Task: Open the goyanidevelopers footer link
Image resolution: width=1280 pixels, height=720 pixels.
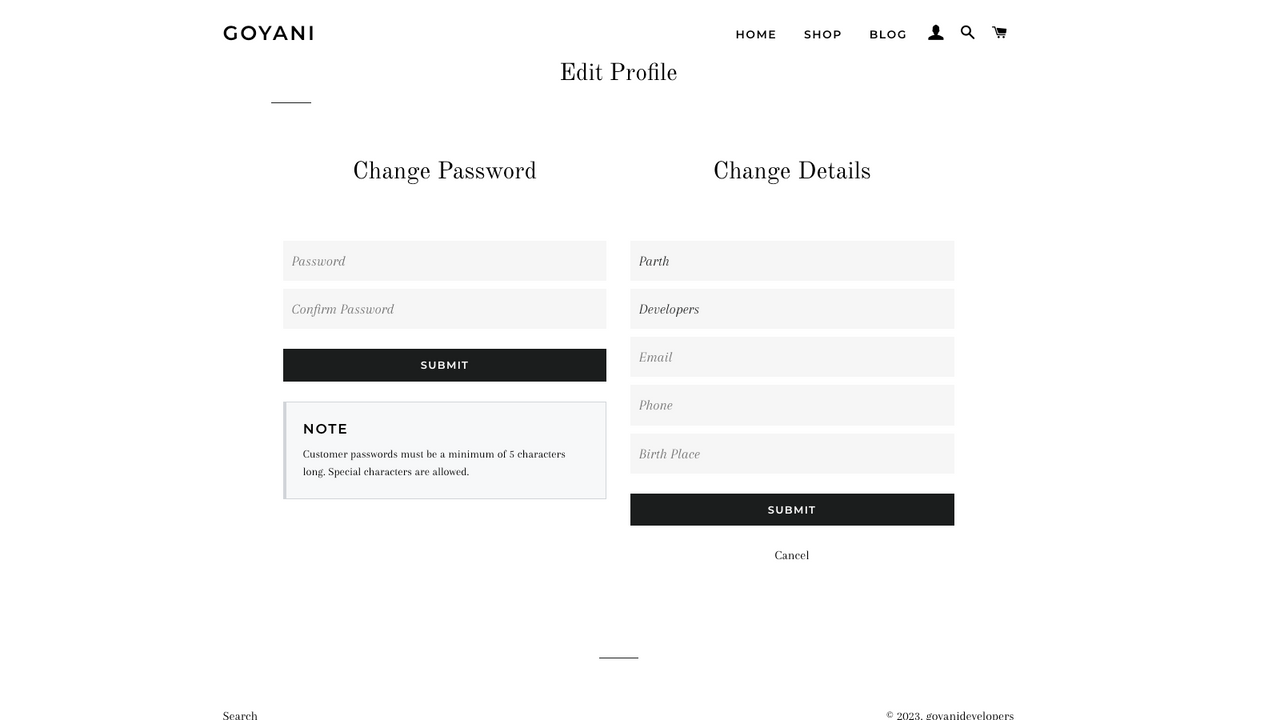Action: coord(970,715)
